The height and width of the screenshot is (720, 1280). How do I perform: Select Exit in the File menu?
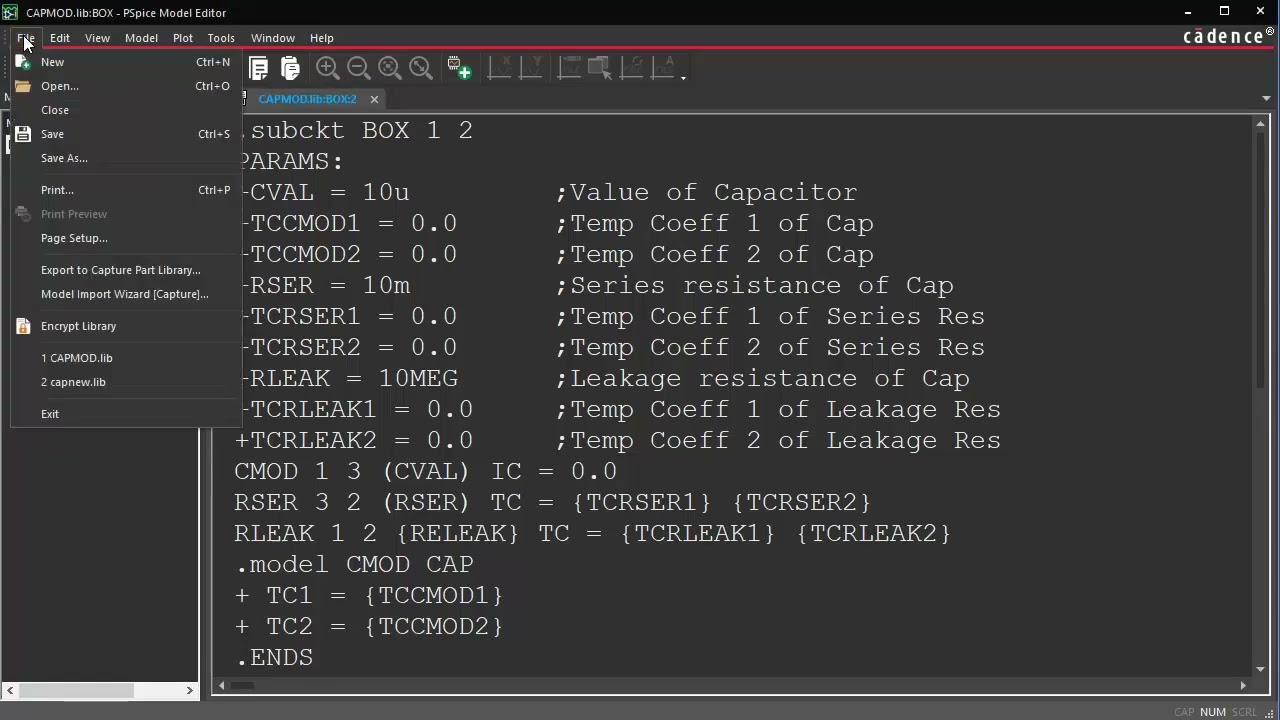tap(125, 414)
